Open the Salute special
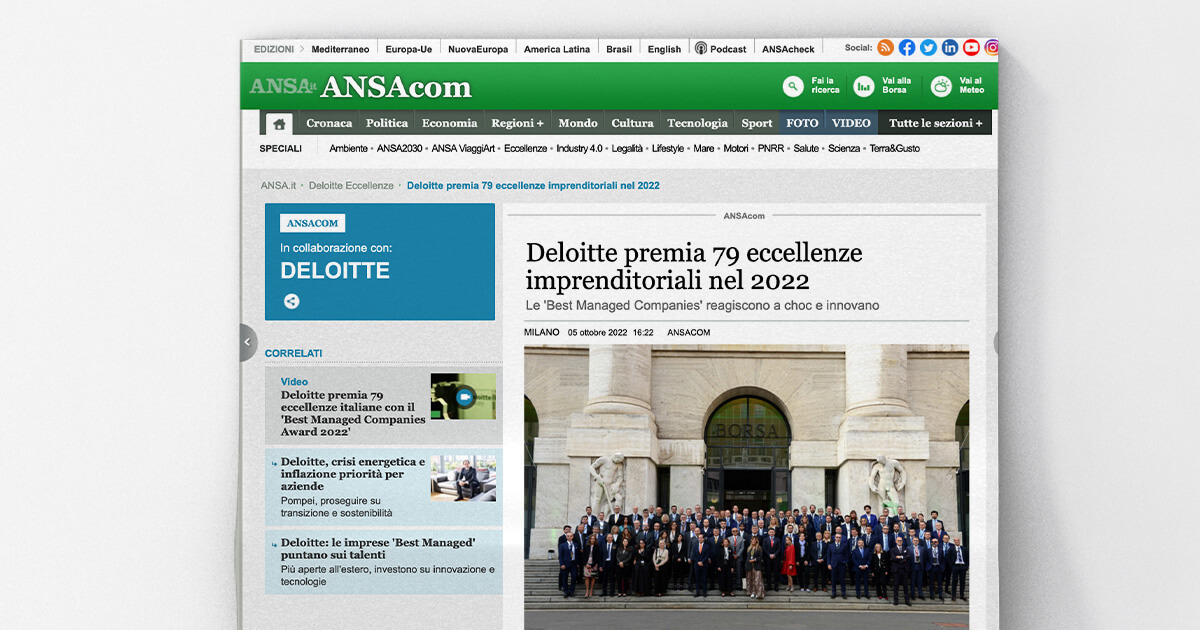The height and width of the screenshot is (630, 1200). (806, 148)
